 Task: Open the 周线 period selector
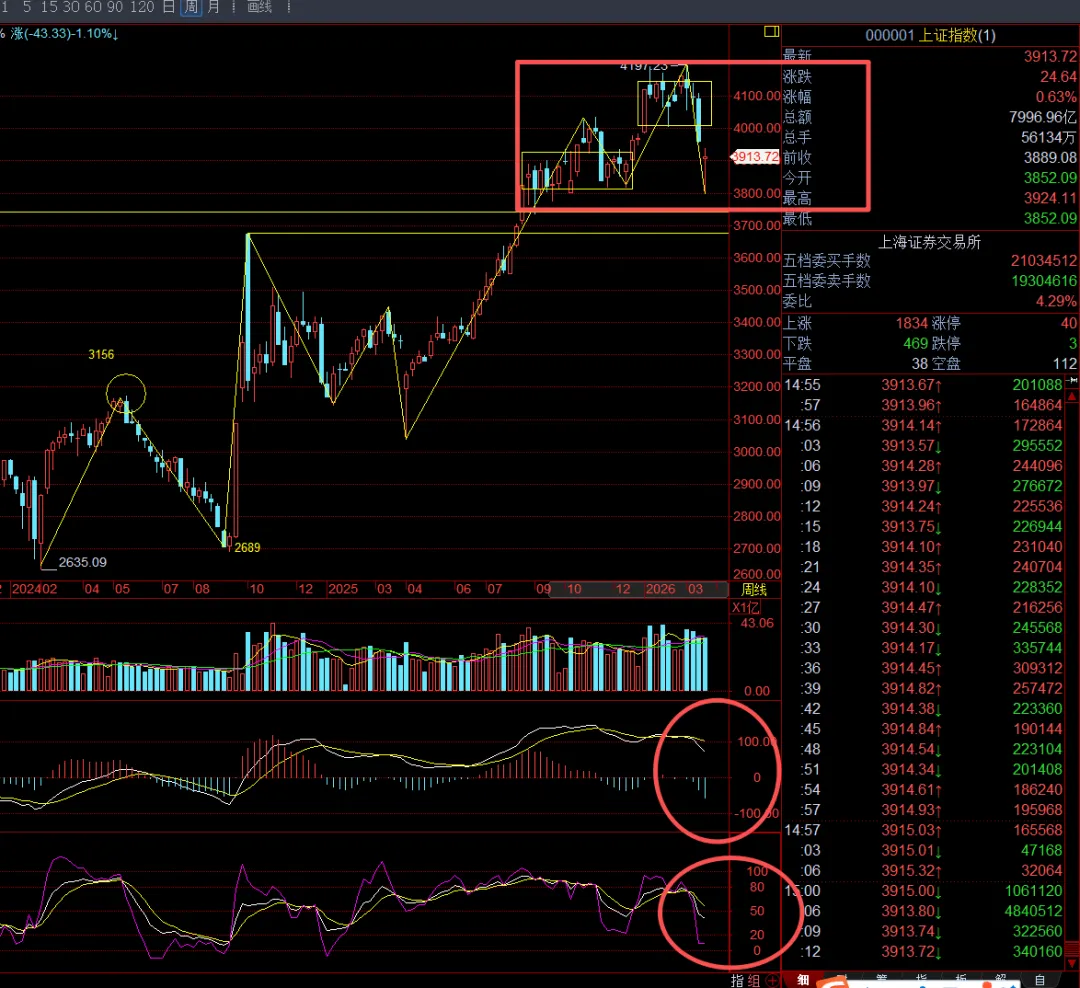click(x=754, y=590)
